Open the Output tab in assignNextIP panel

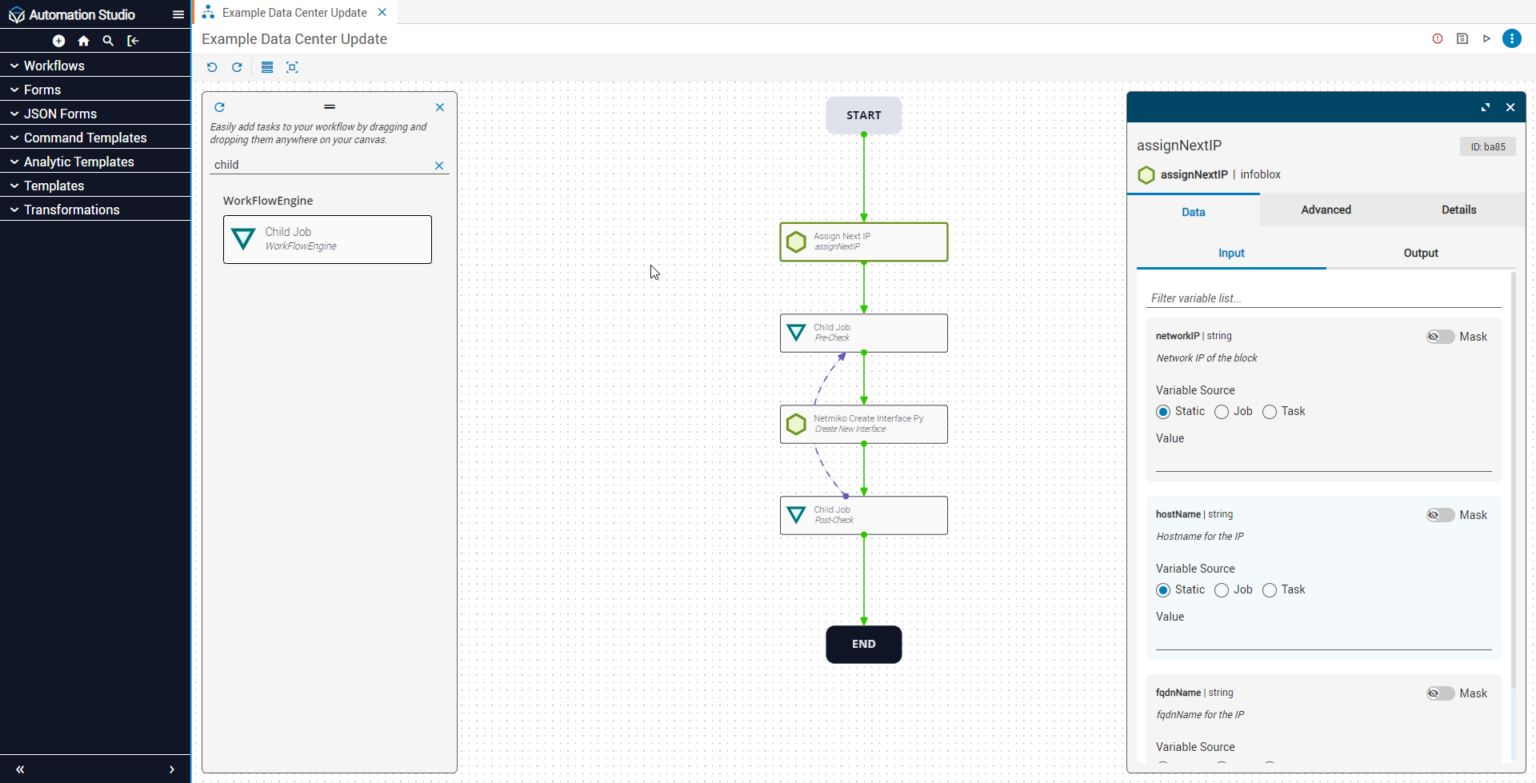[x=1420, y=253]
